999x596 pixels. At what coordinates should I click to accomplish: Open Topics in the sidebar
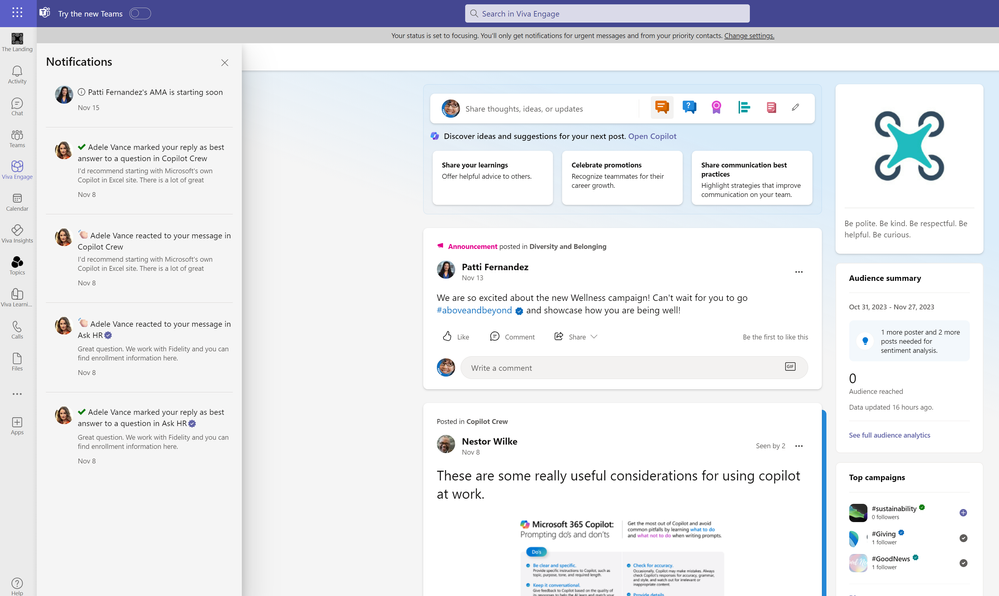(17, 266)
